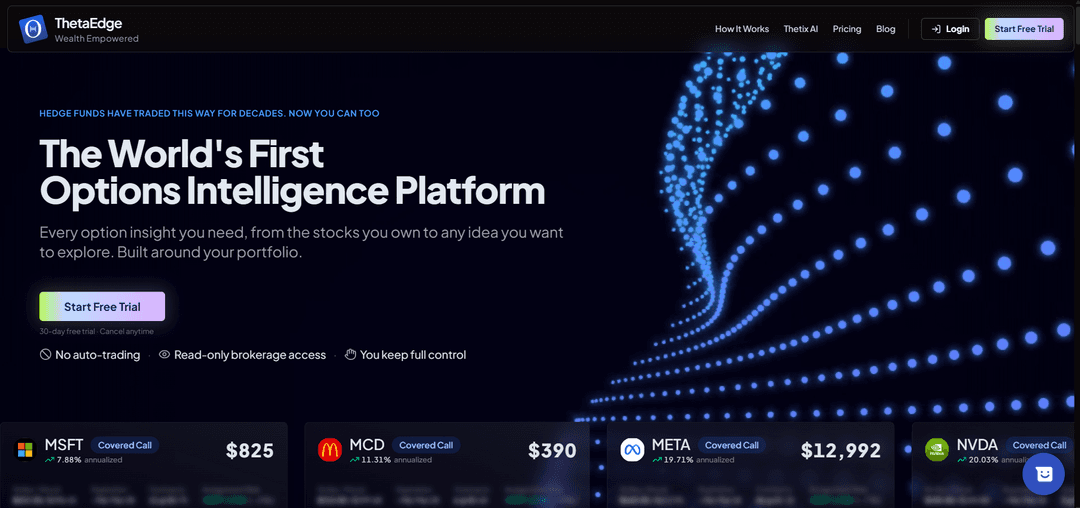Click the MSFT ticker text

[64, 445]
